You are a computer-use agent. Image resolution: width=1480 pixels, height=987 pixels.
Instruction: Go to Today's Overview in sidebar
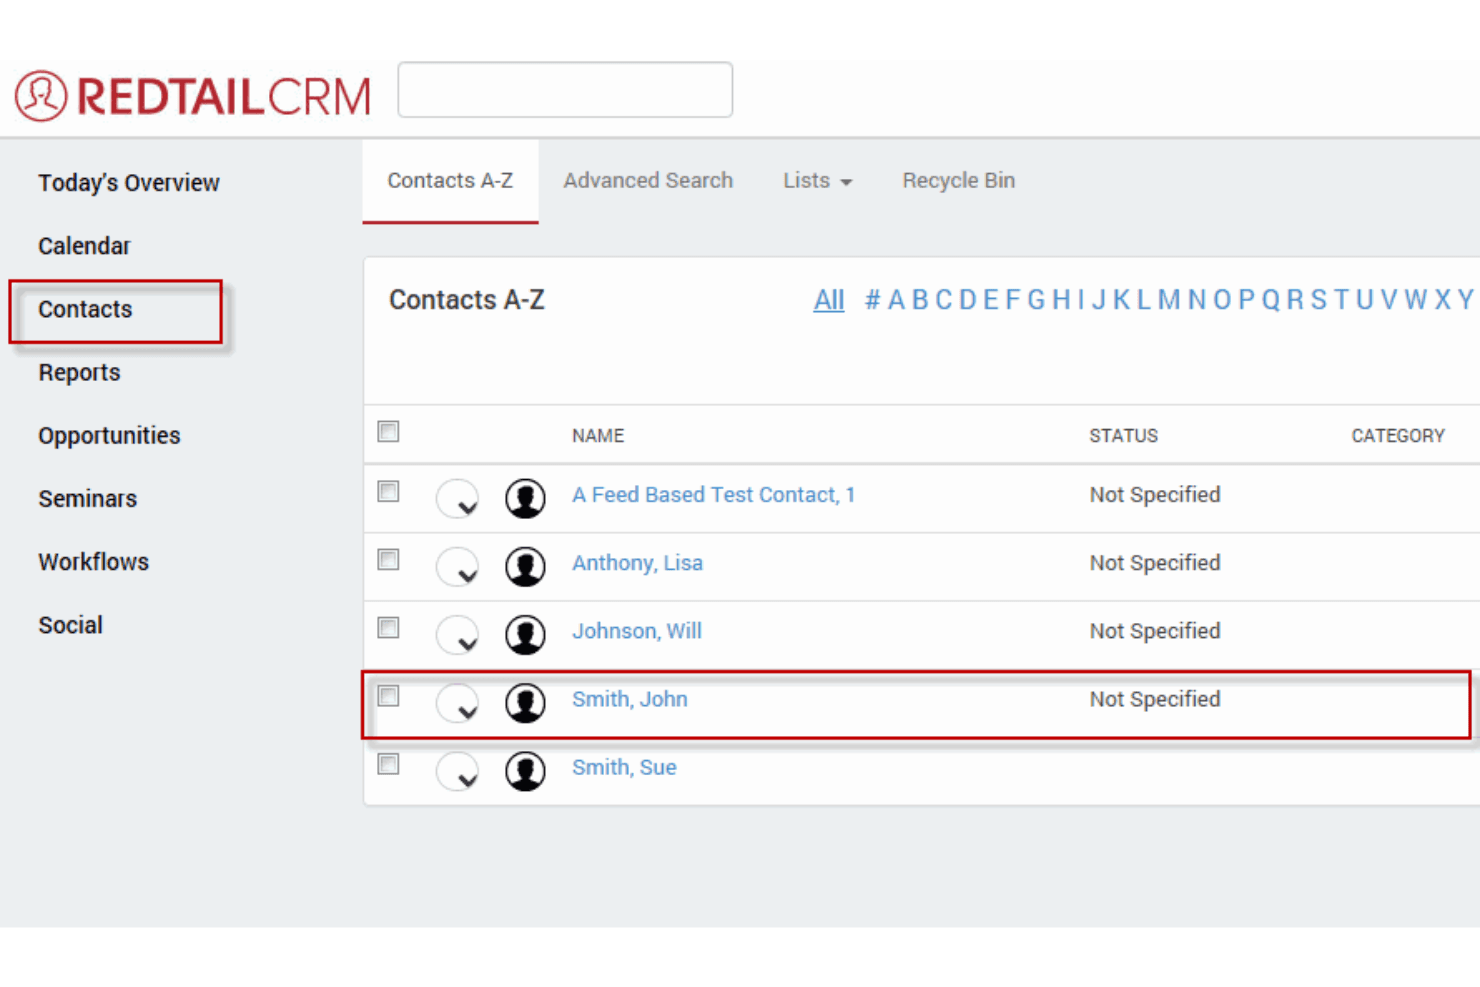click(x=129, y=183)
